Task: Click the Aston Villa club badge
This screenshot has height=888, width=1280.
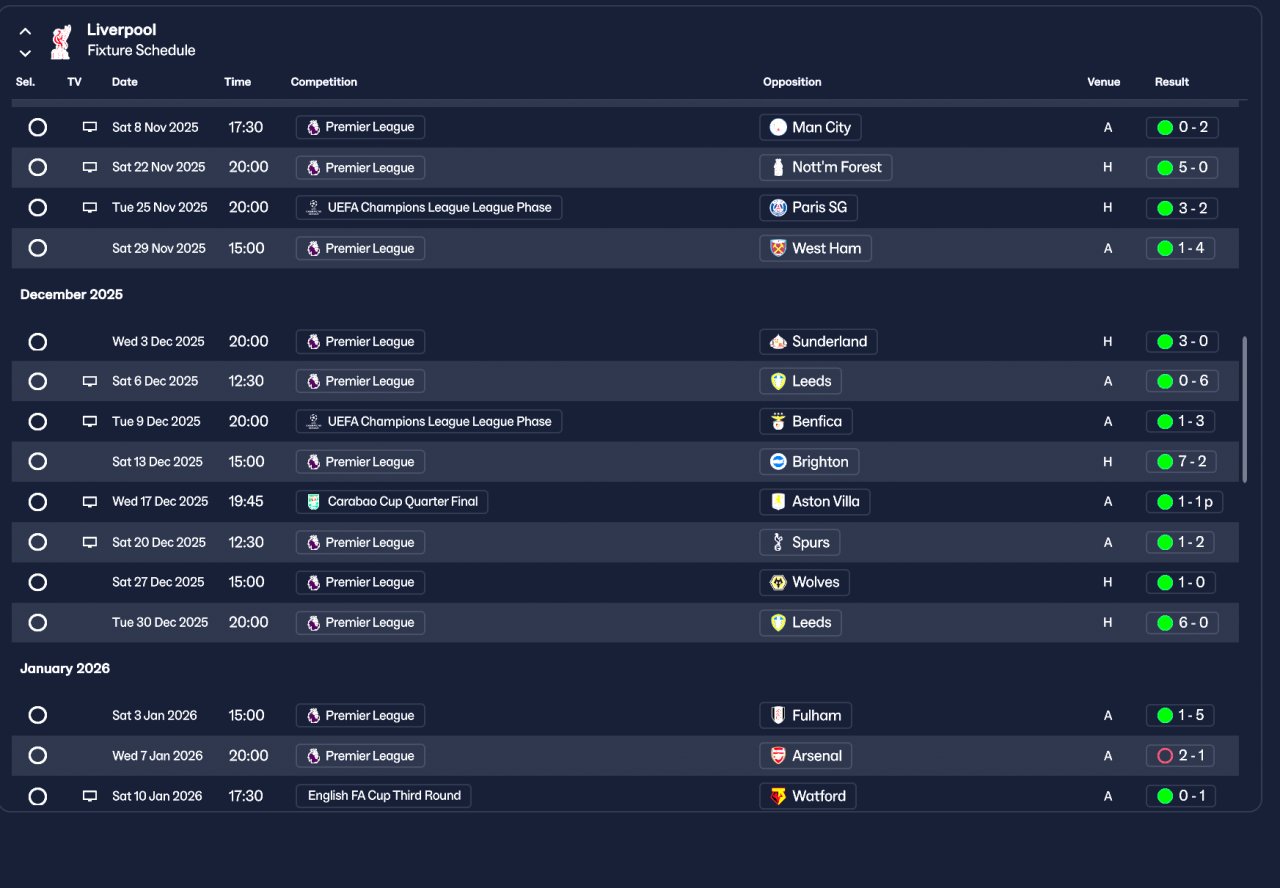Action: click(778, 502)
